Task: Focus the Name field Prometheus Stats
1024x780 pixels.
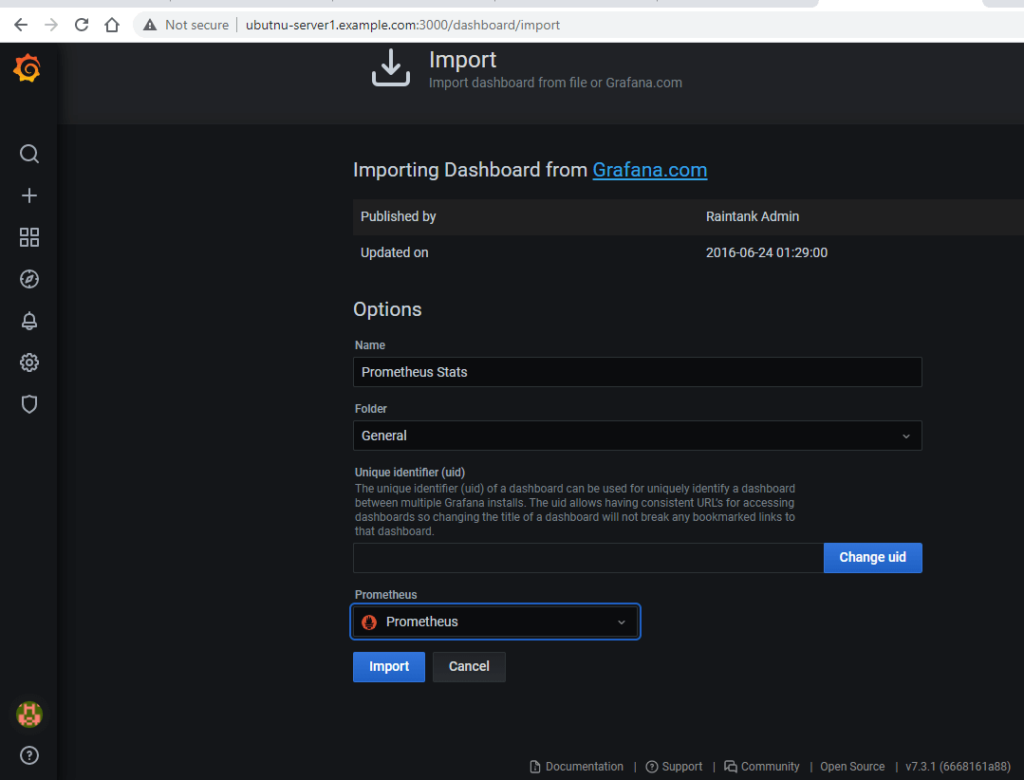Action: 637,372
